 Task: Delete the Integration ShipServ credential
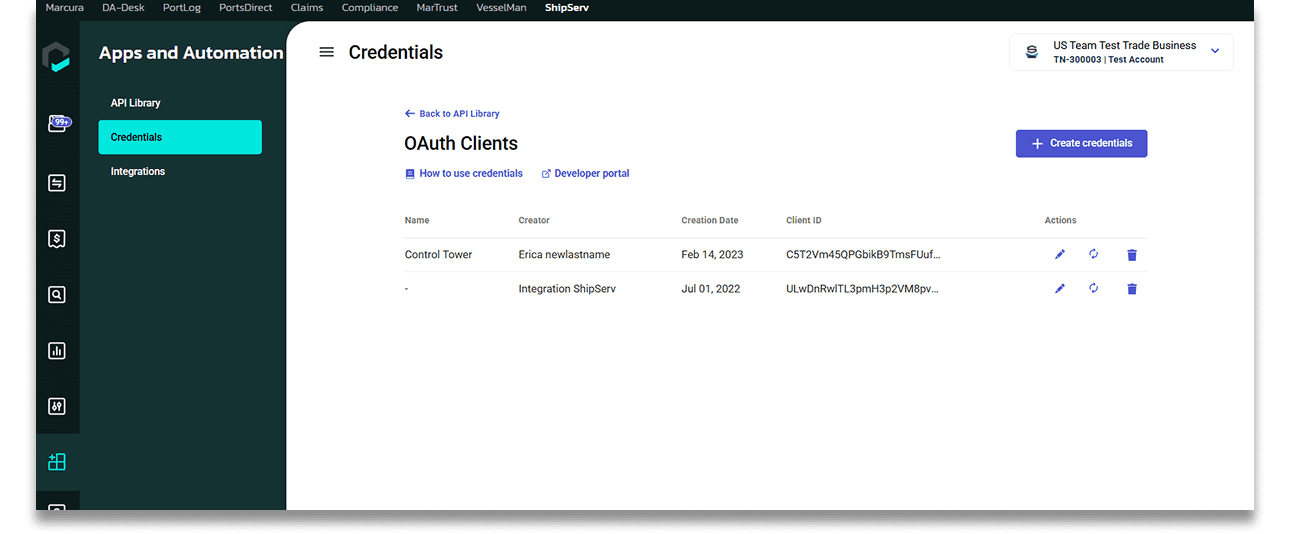[x=1132, y=289]
